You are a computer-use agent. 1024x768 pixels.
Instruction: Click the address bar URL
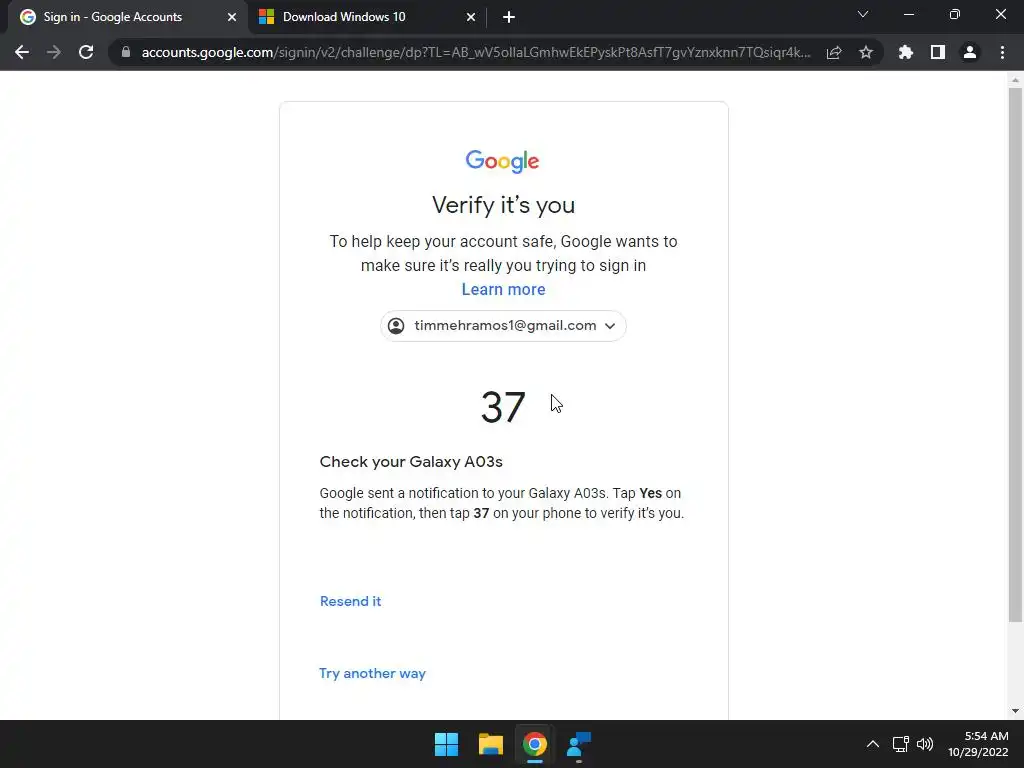coord(476,52)
